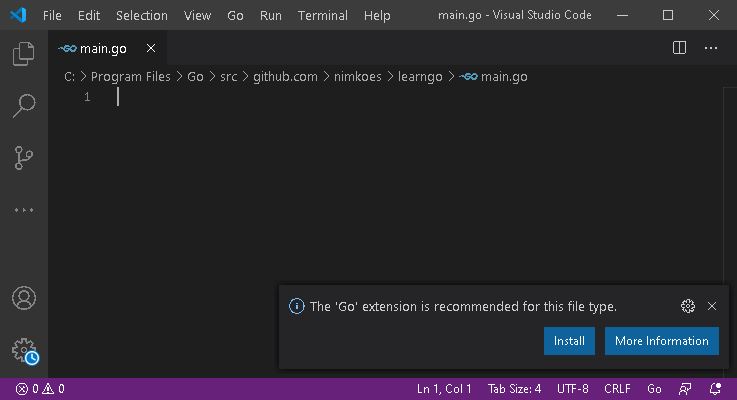This screenshot has height=400, width=737.
Task: Dismiss the Go extension notification
Action: coord(712,306)
